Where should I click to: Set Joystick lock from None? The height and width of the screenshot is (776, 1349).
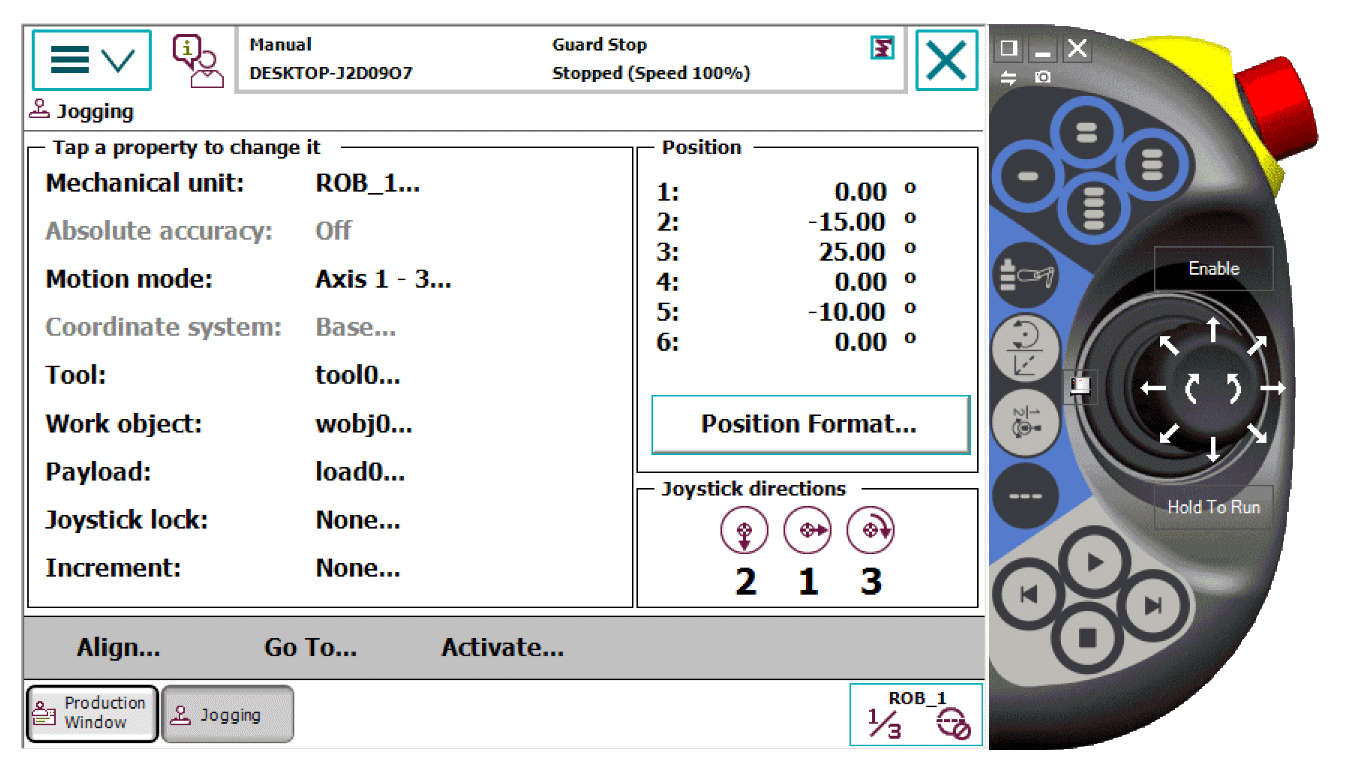(357, 520)
